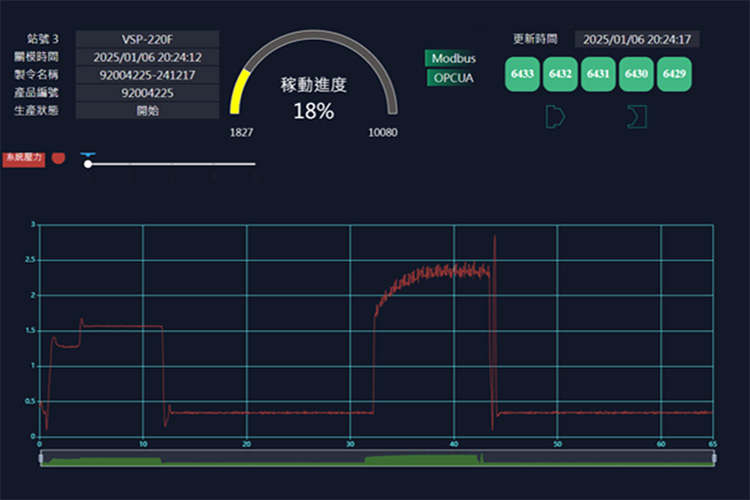Click cycle number 6432 button
Image resolution: width=750 pixels, height=500 pixels.
(561, 75)
